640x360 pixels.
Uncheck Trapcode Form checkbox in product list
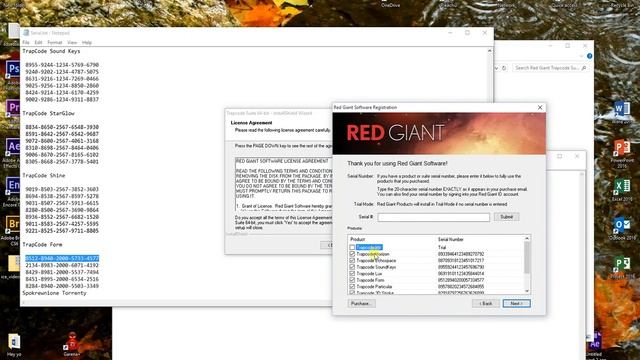pyautogui.click(x=352, y=280)
